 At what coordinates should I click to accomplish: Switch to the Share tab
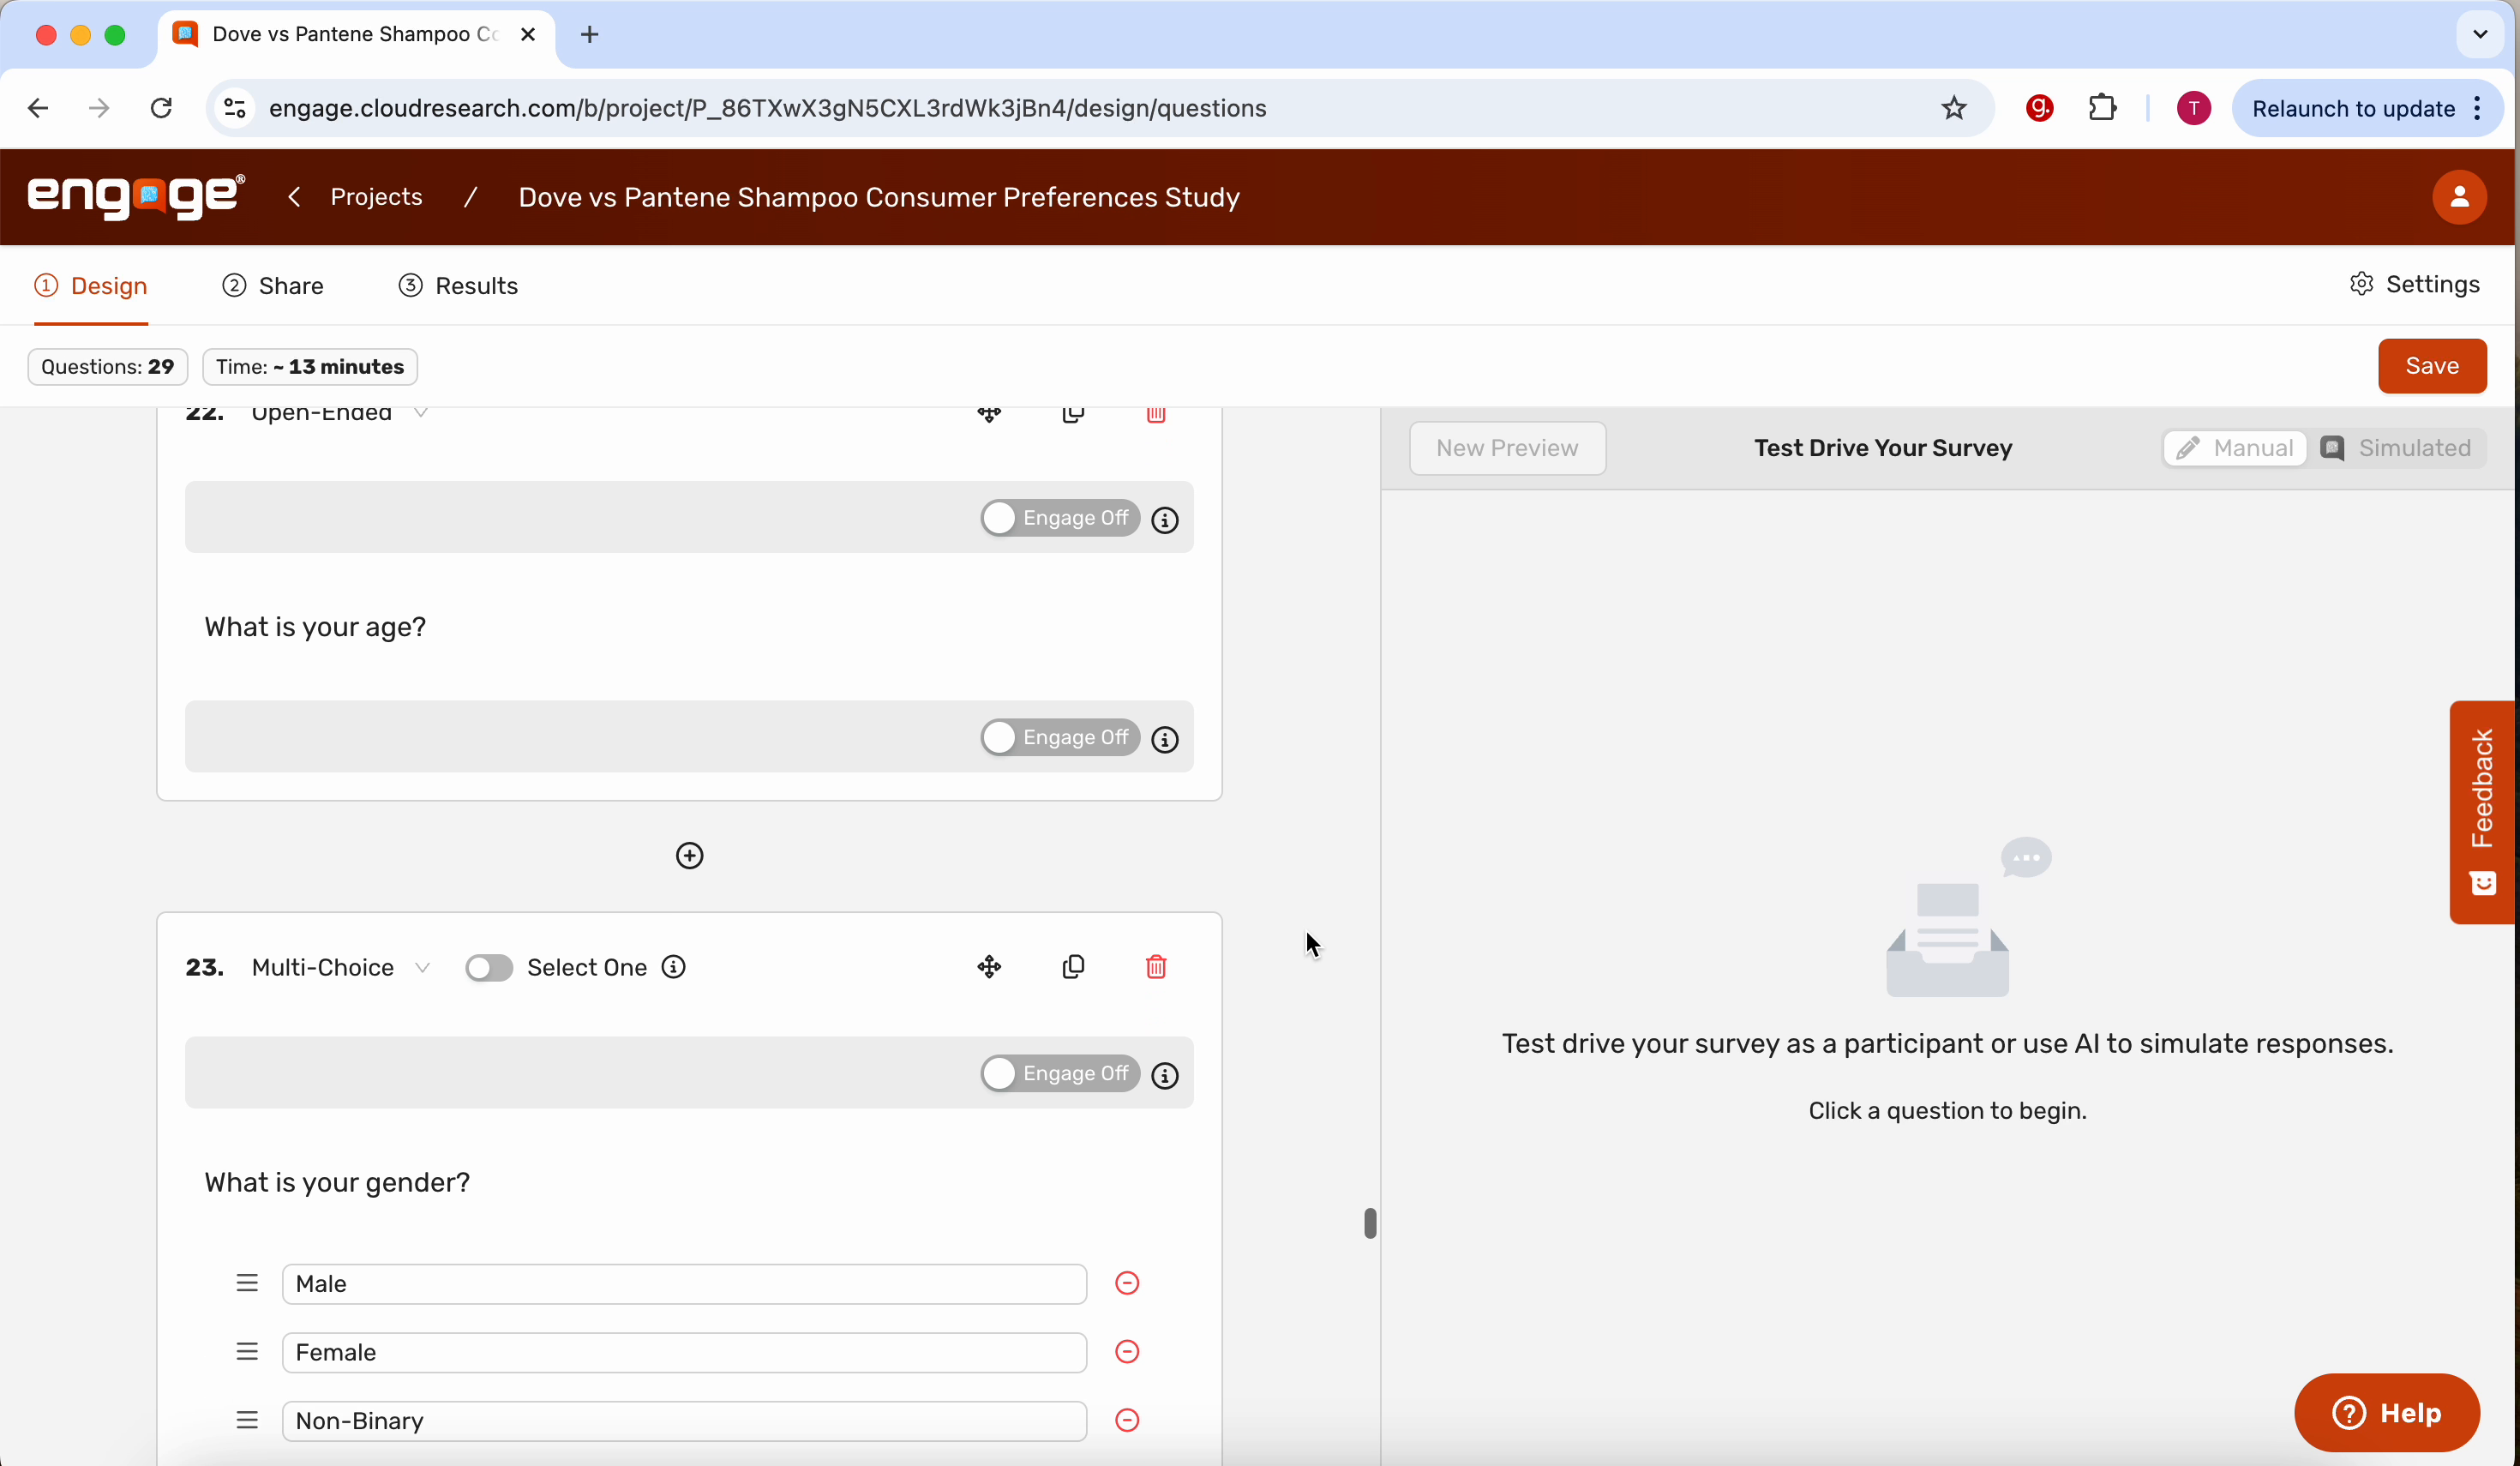click(273, 286)
